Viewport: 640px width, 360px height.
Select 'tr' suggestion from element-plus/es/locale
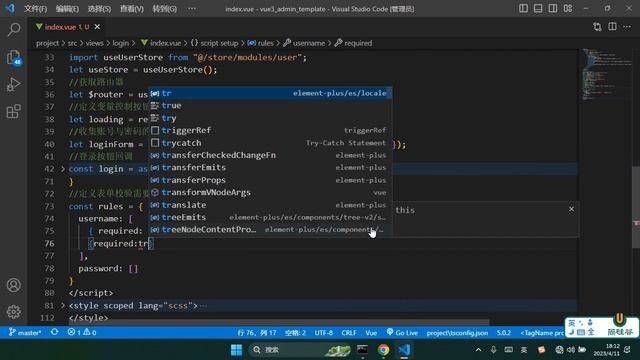[270, 93]
